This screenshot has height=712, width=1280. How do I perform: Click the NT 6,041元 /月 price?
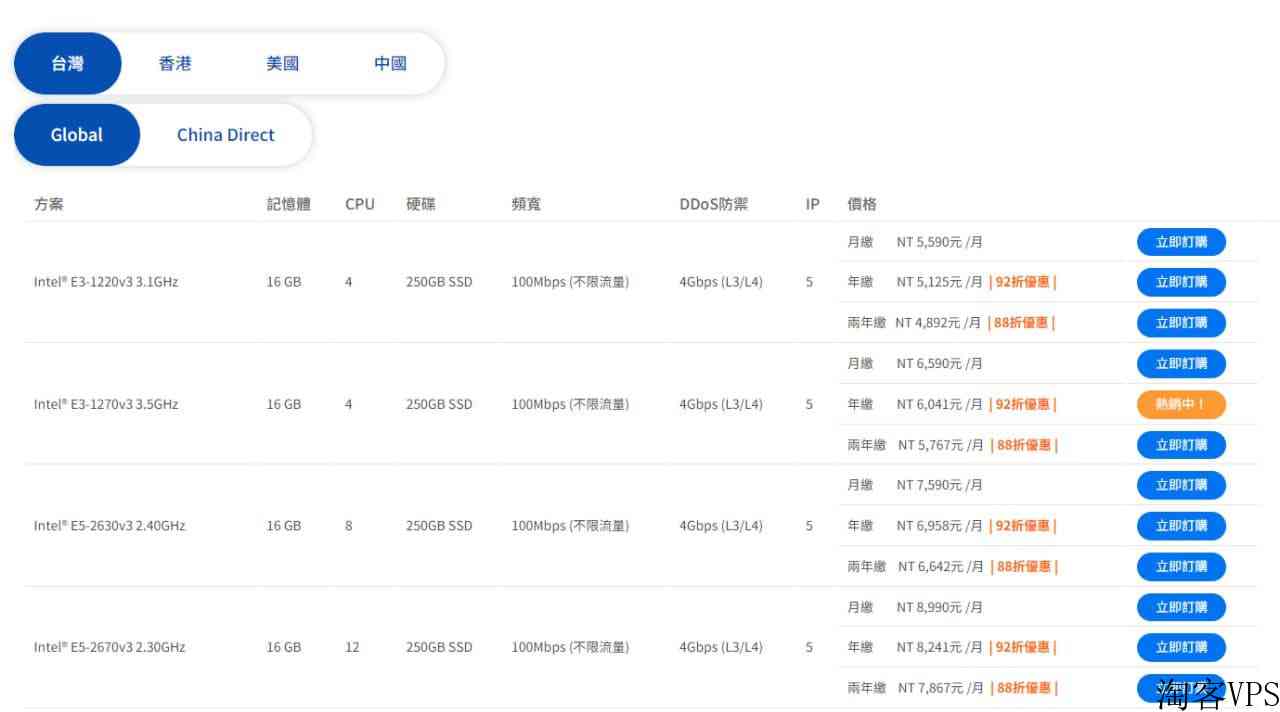pos(940,405)
